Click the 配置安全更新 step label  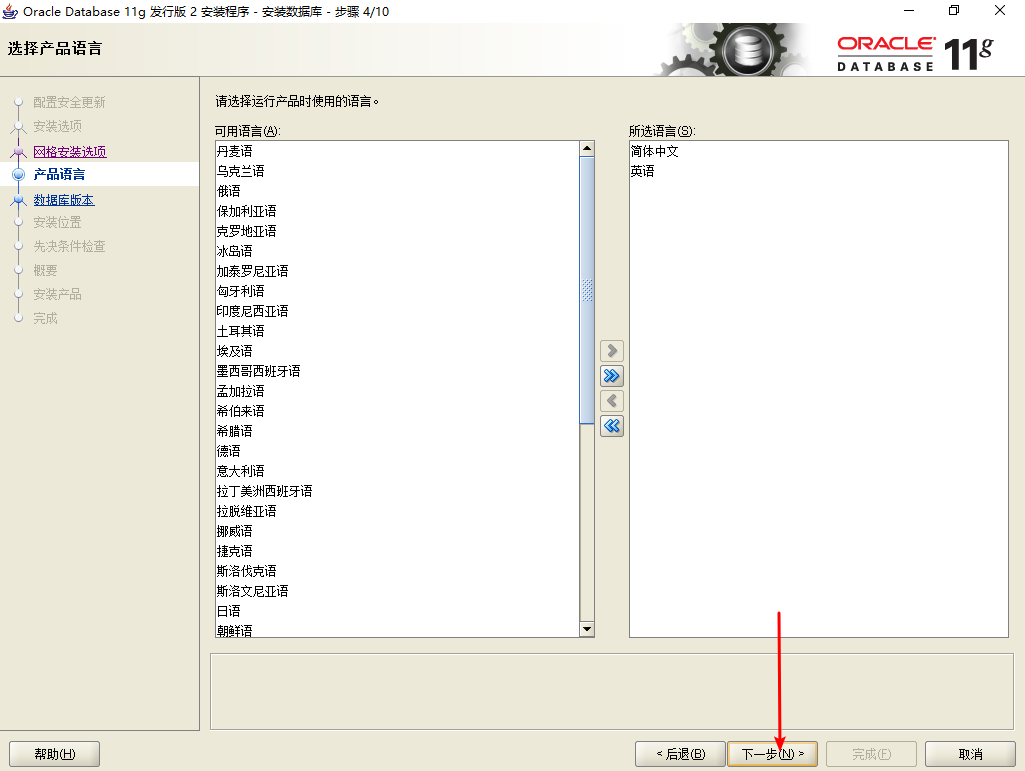69,103
